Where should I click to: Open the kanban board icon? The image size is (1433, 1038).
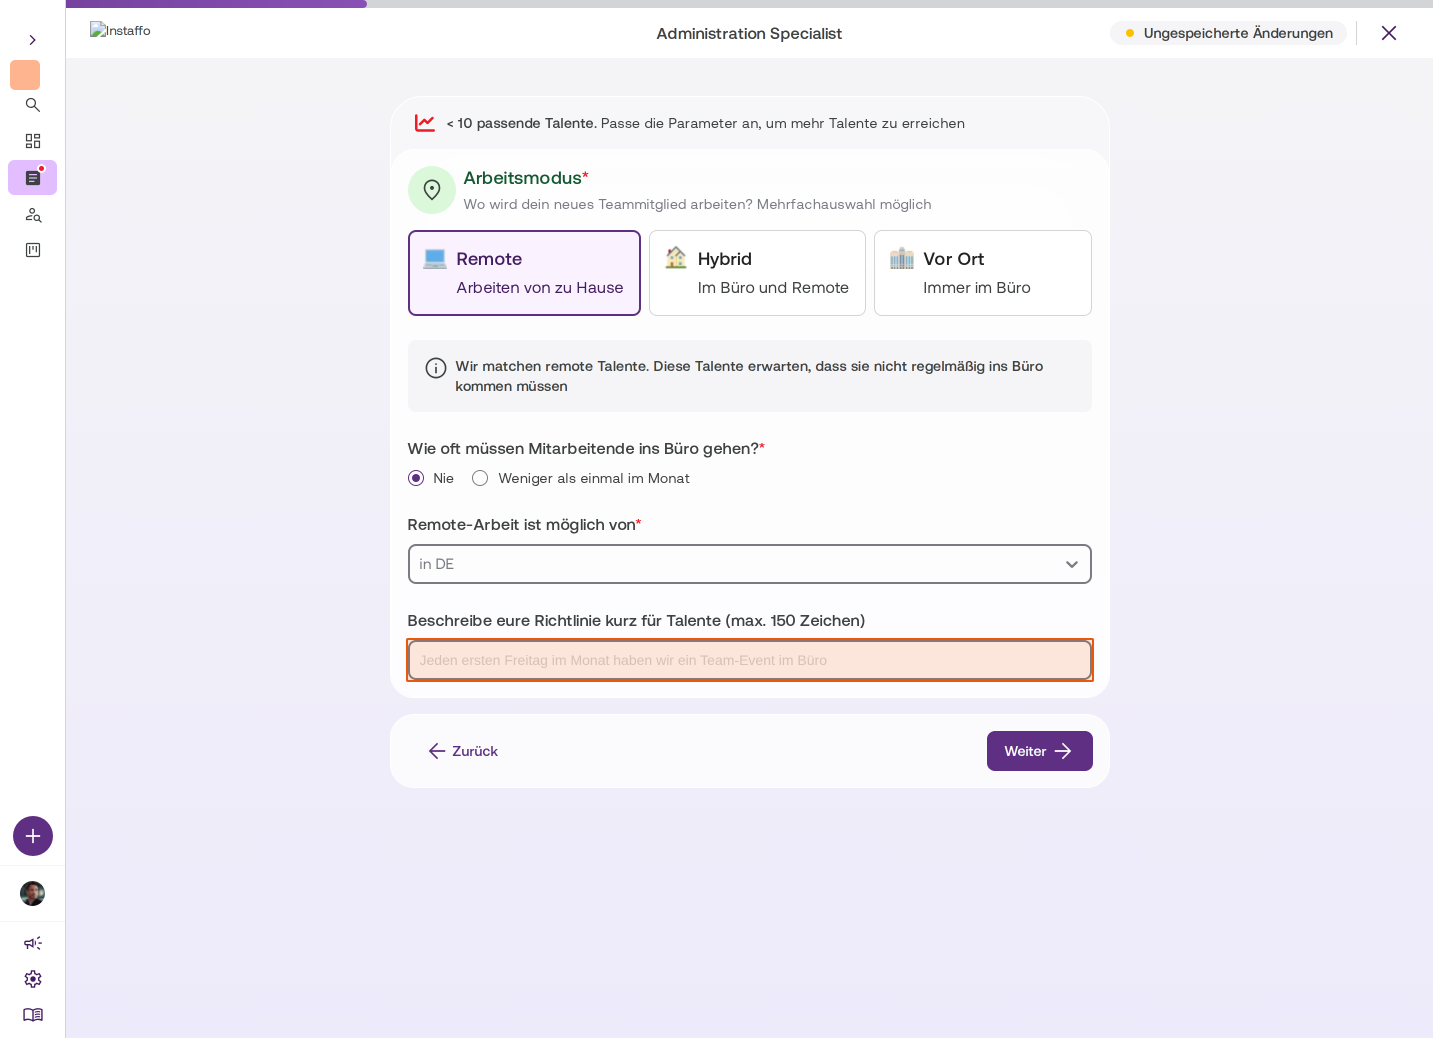pos(32,250)
